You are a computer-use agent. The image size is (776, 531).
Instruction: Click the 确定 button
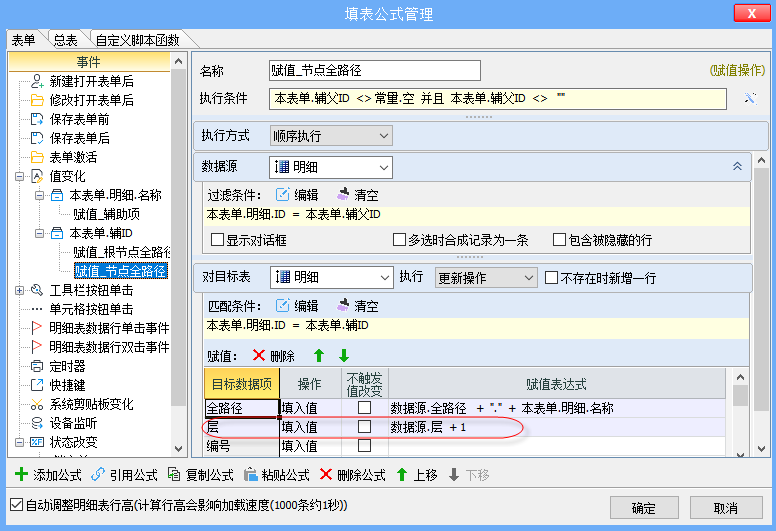644,508
